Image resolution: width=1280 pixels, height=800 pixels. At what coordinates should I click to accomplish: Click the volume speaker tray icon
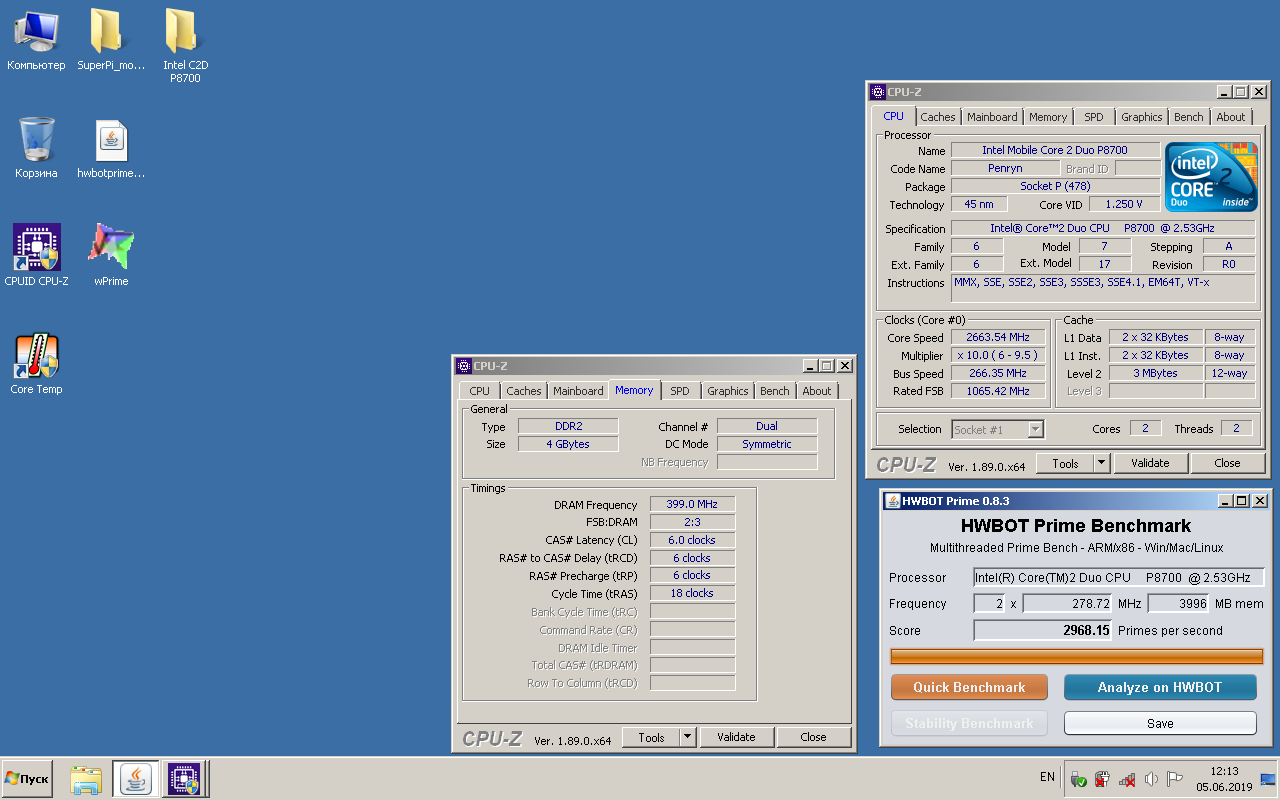[x=1151, y=778]
